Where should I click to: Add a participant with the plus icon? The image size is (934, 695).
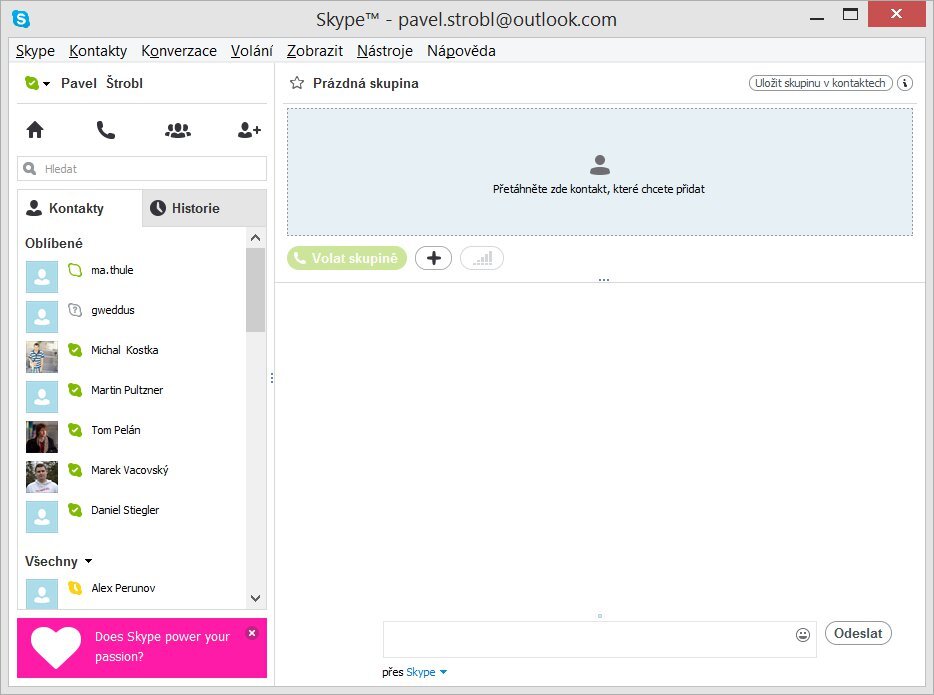[433, 257]
